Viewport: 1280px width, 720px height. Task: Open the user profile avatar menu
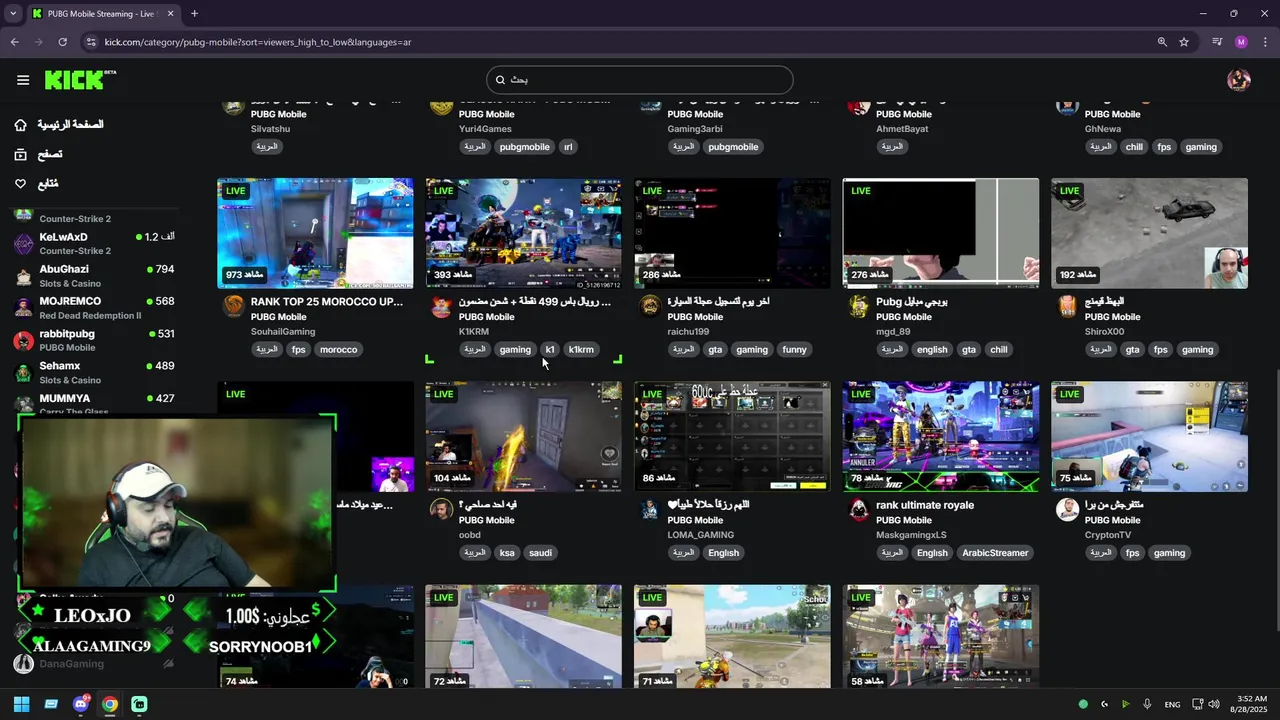pyautogui.click(x=1239, y=80)
